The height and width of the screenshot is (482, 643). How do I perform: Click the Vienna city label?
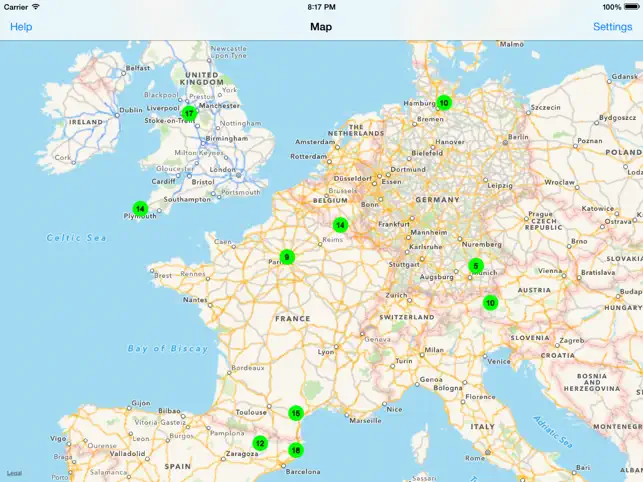click(550, 271)
